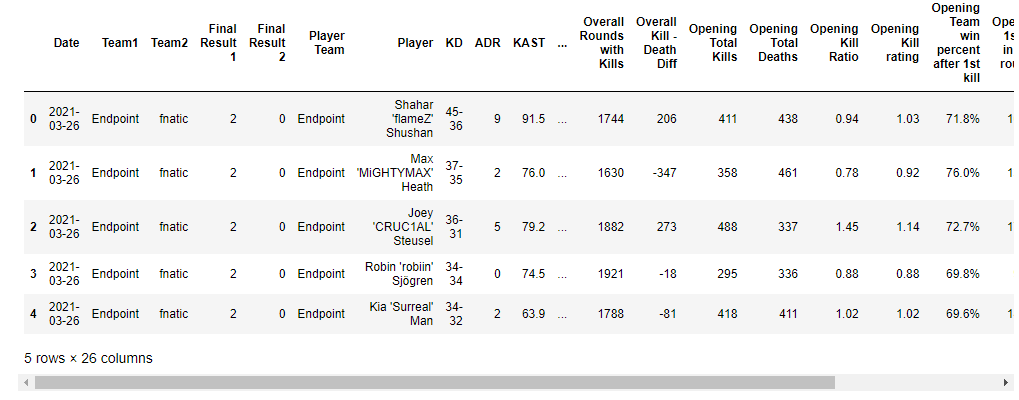Click the left scrollbar arrow
This screenshot has width=1019, height=400.
(x=26, y=382)
